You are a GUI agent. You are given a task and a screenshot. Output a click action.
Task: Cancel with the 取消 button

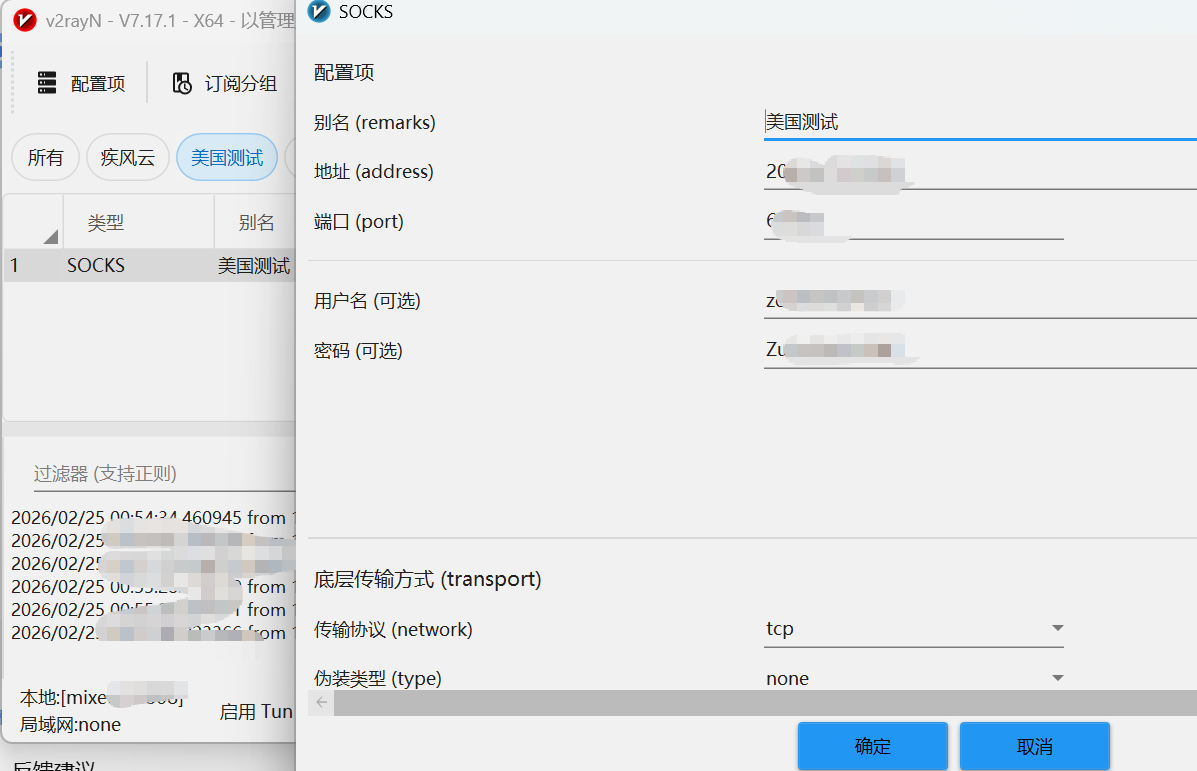click(1034, 746)
